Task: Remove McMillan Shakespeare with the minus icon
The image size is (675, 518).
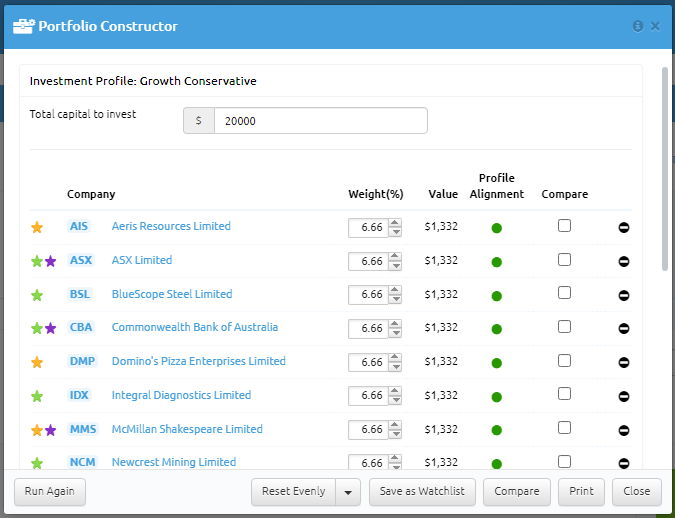Action: pos(624,430)
